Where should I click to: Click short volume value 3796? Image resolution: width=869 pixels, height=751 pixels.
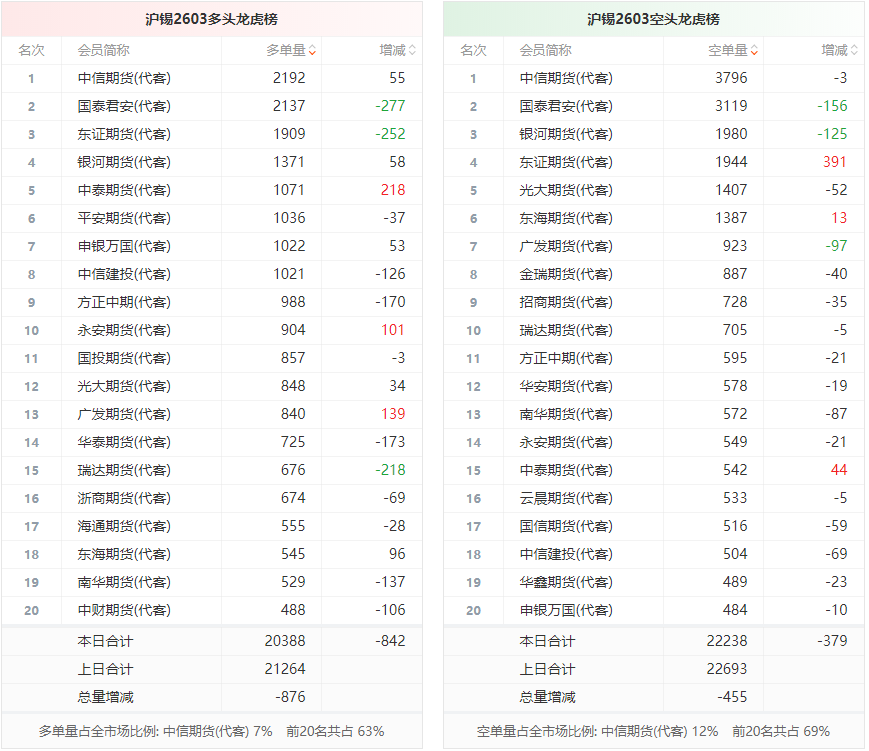click(x=731, y=78)
